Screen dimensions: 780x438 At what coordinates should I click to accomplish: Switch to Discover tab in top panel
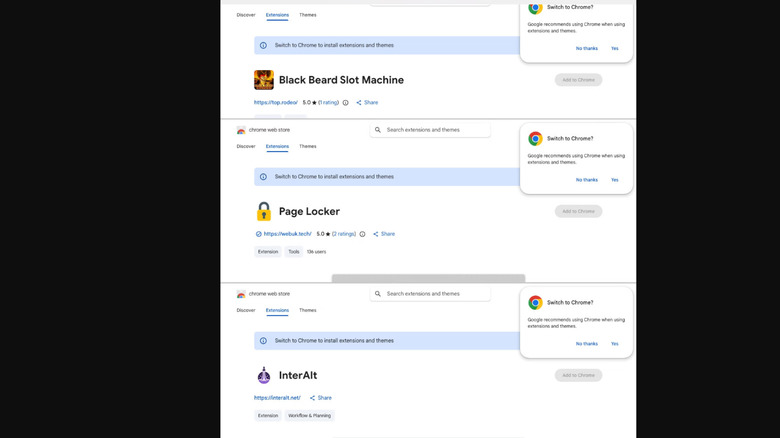[246, 15]
